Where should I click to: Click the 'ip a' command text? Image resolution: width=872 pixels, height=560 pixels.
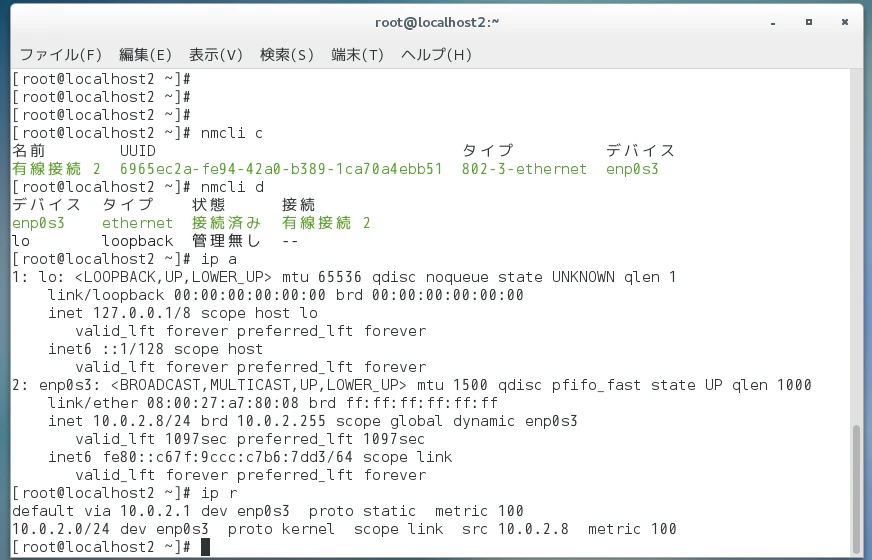219,259
